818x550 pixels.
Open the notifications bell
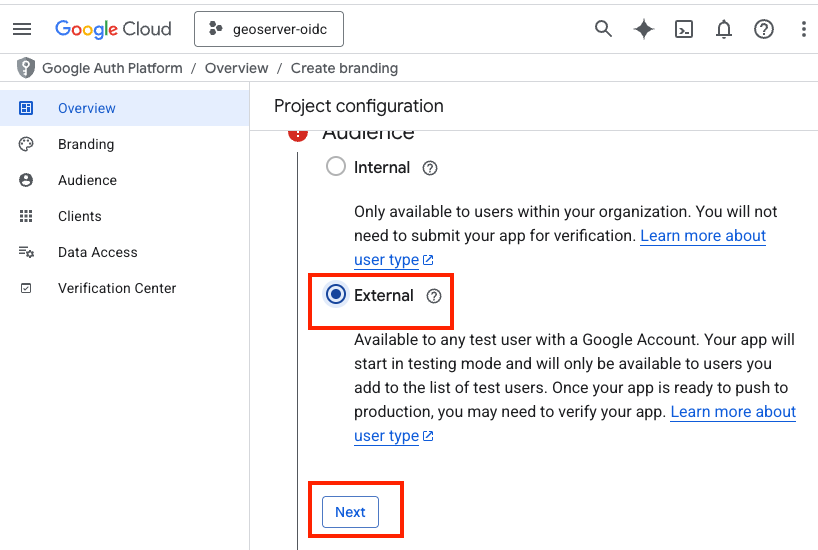[x=724, y=29]
